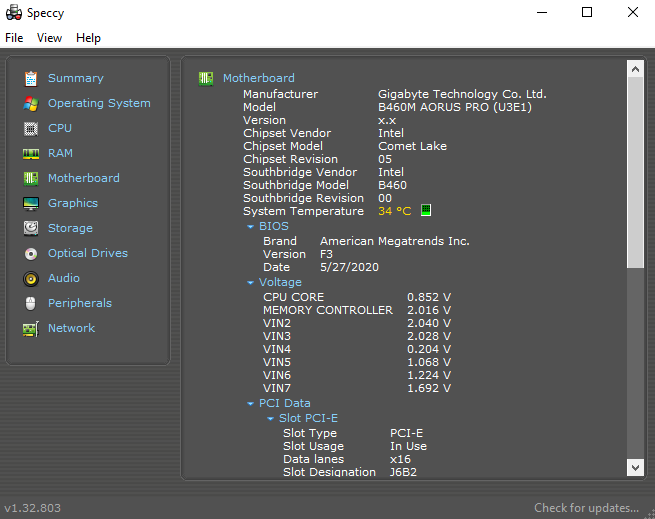
Task: Collapse the BIOS section
Action: pyautogui.click(x=251, y=227)
